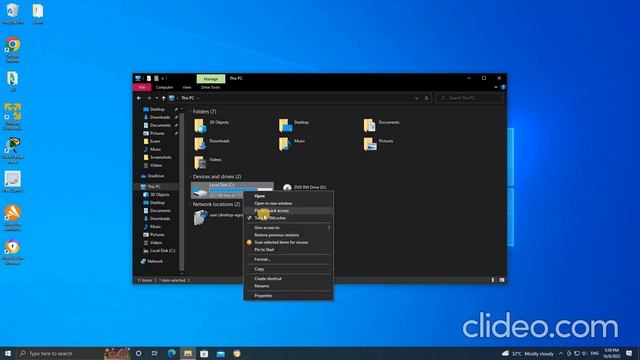Open recent locations dropdown next to Forward

157,98
